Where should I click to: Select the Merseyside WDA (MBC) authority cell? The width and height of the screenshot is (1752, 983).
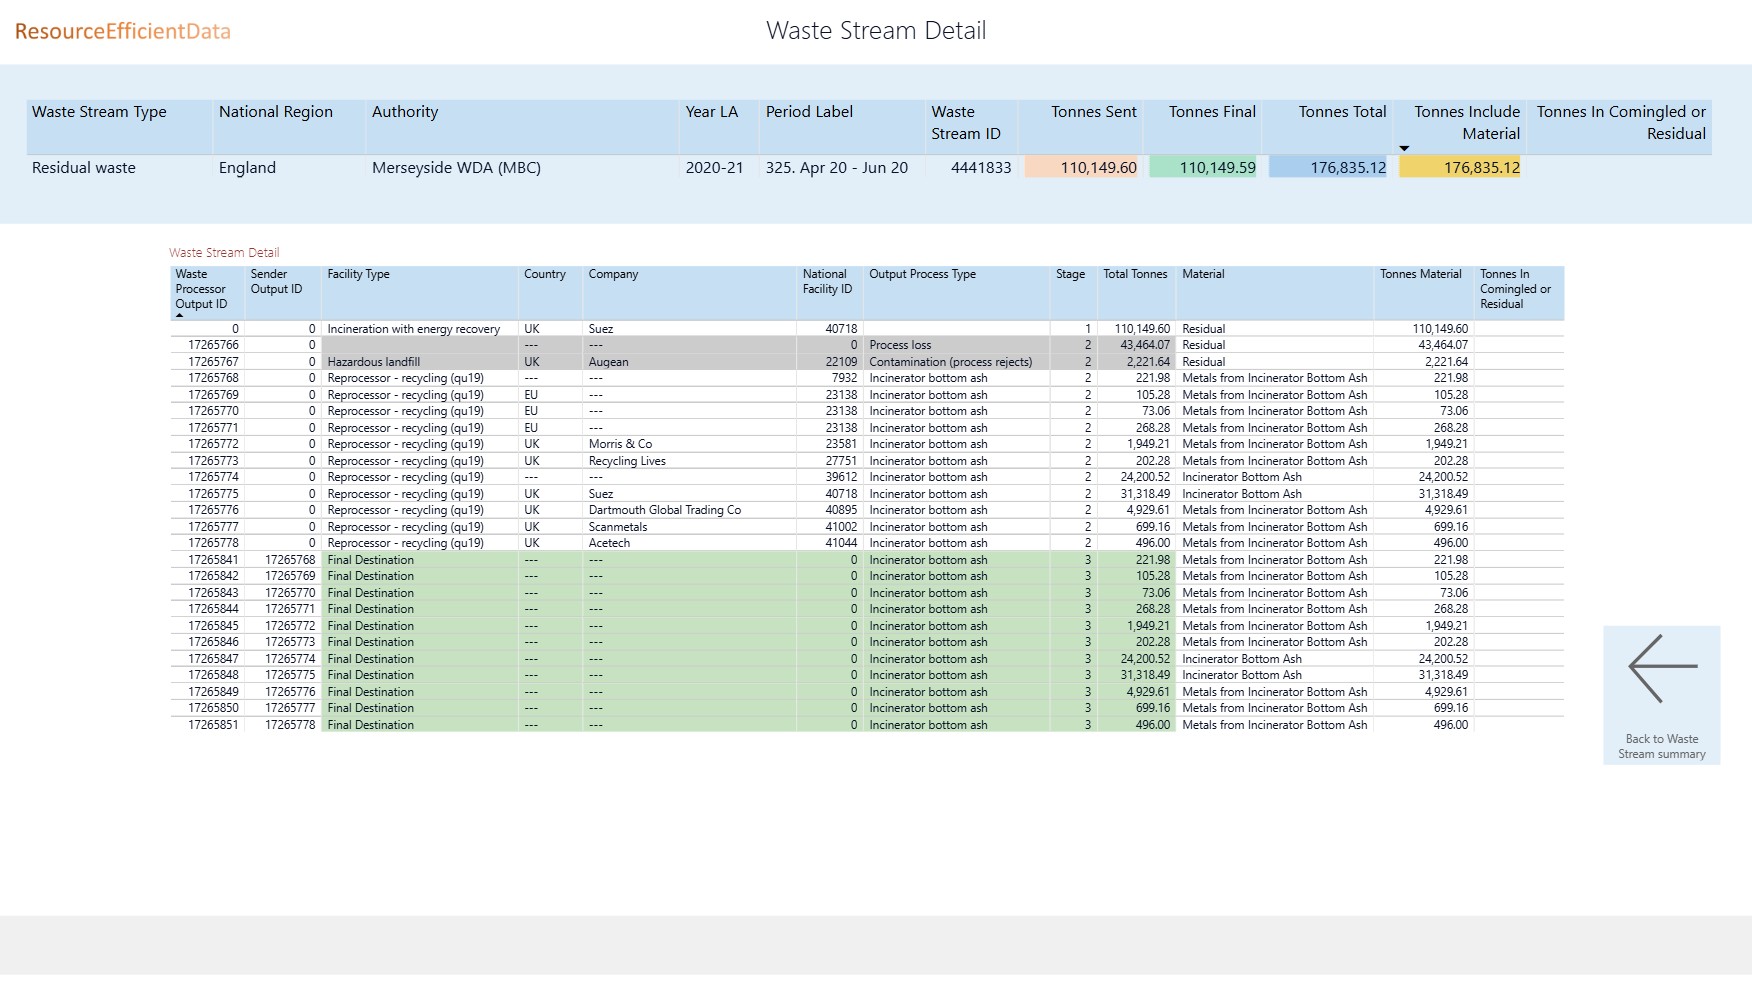tap(456, 168)
